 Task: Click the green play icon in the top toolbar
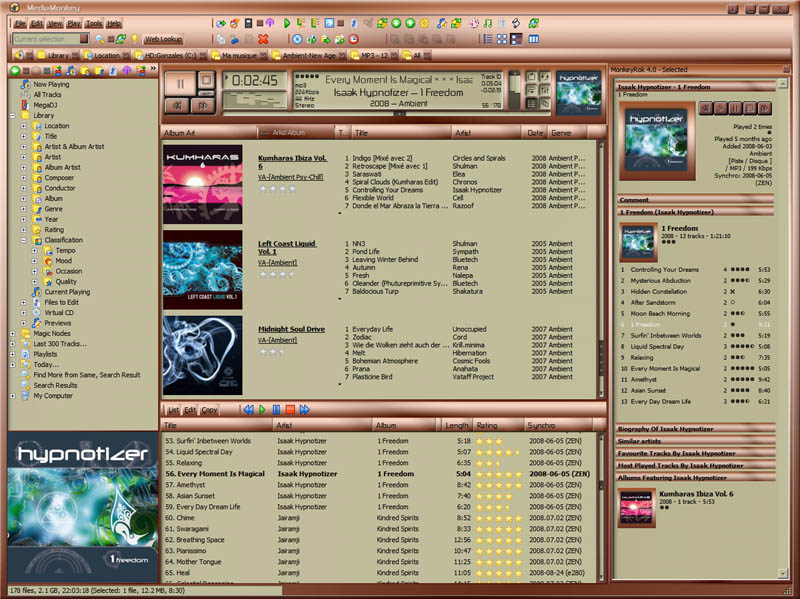pyautogui.click(x=287, y=23)
